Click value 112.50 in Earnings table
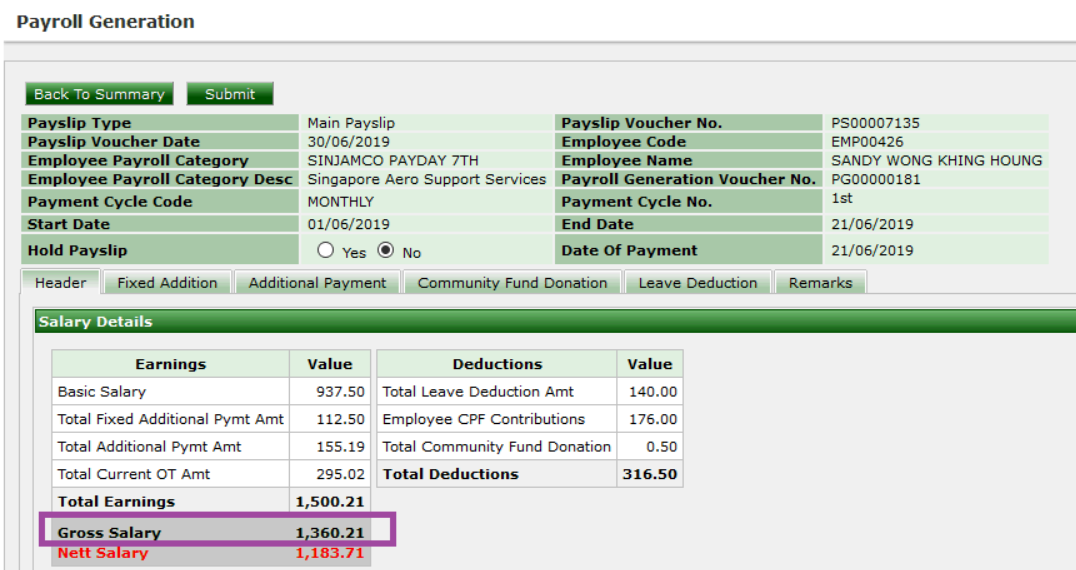Image resolution: width=1076 pixels, height=570 pixels. 340,419
